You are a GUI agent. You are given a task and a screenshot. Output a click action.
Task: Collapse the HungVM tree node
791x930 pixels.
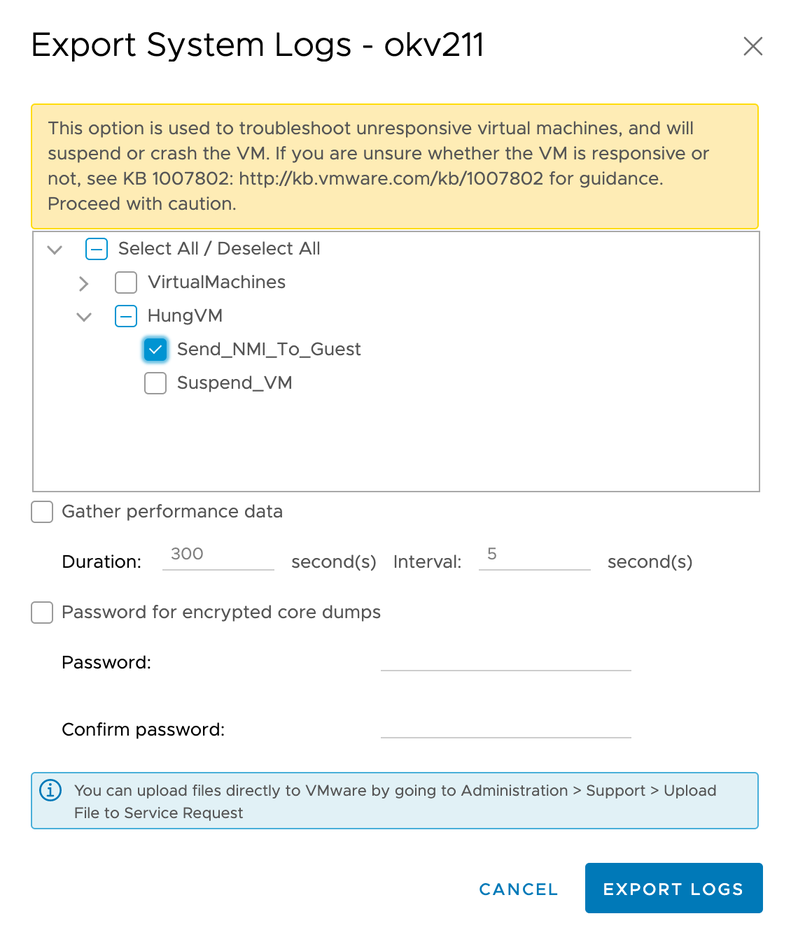click(84, 315)
